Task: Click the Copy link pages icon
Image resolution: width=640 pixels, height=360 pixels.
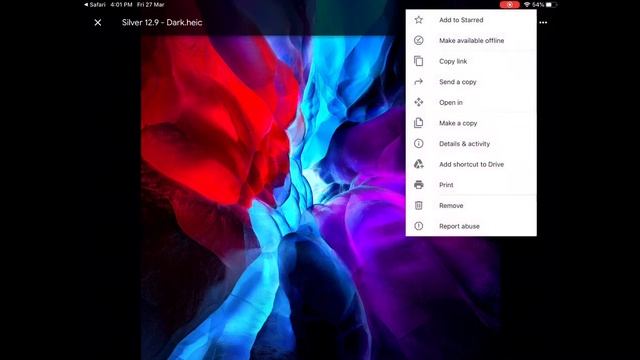Action: pos(418,61)
